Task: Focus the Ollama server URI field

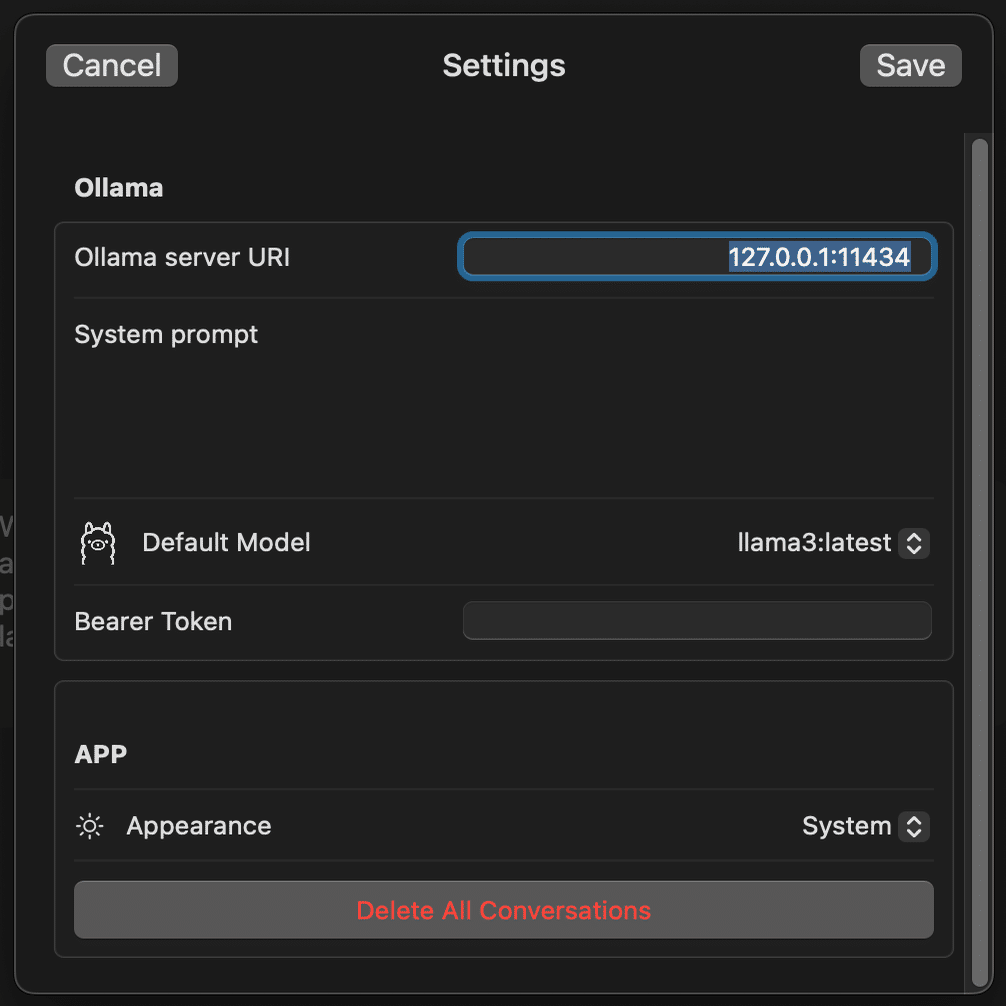Action: tap(697, 257)
